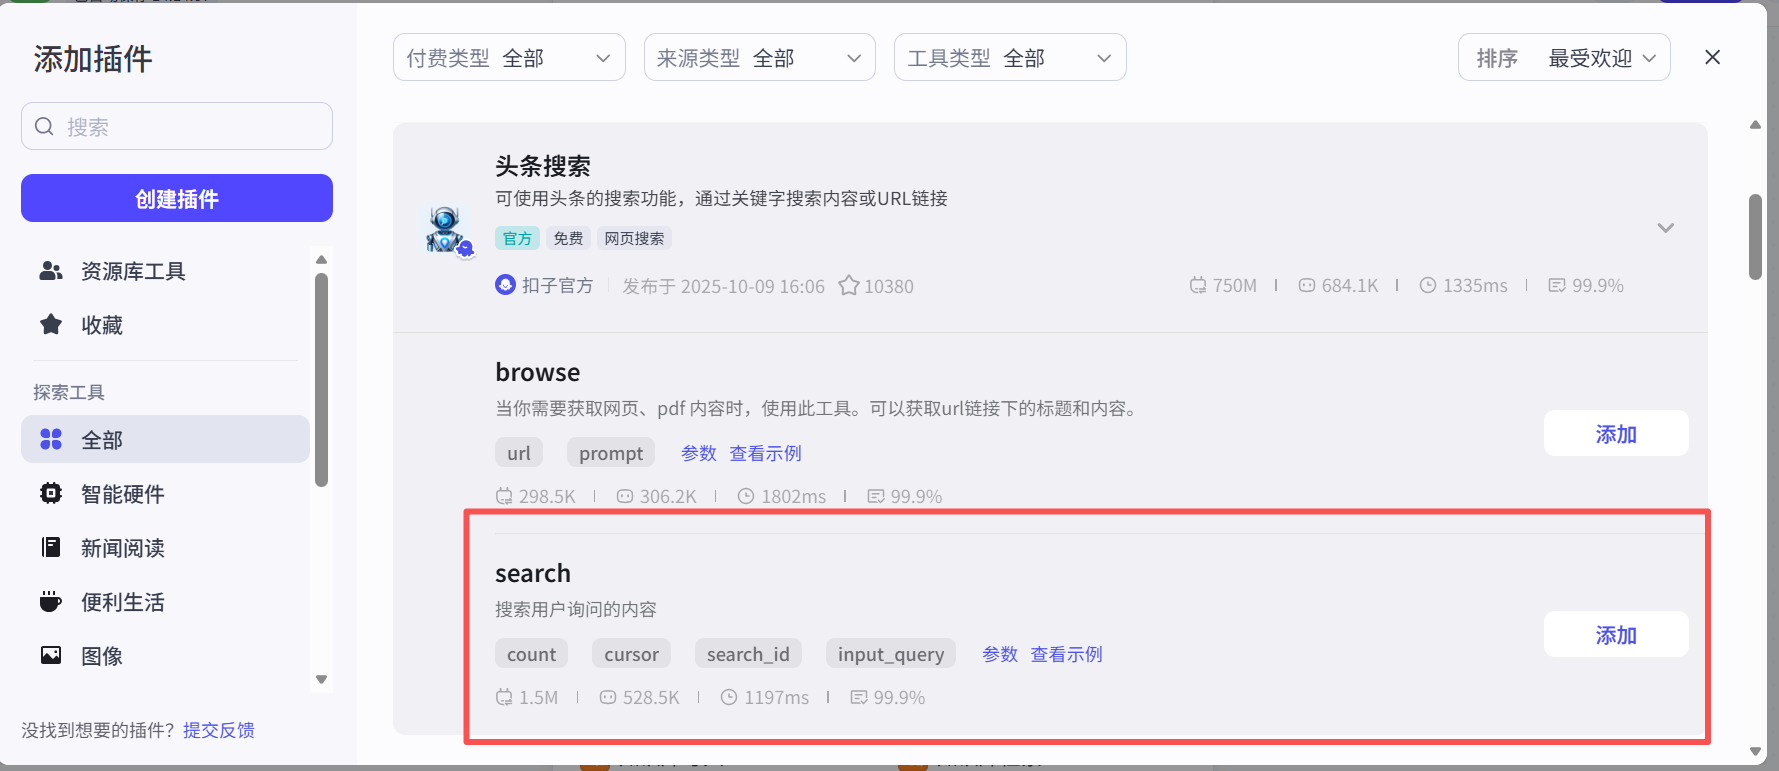Open 查看示例 link for search tool
This screenshot has width=1779, height=771.
pyautogui.click(x=1067, y=654)
